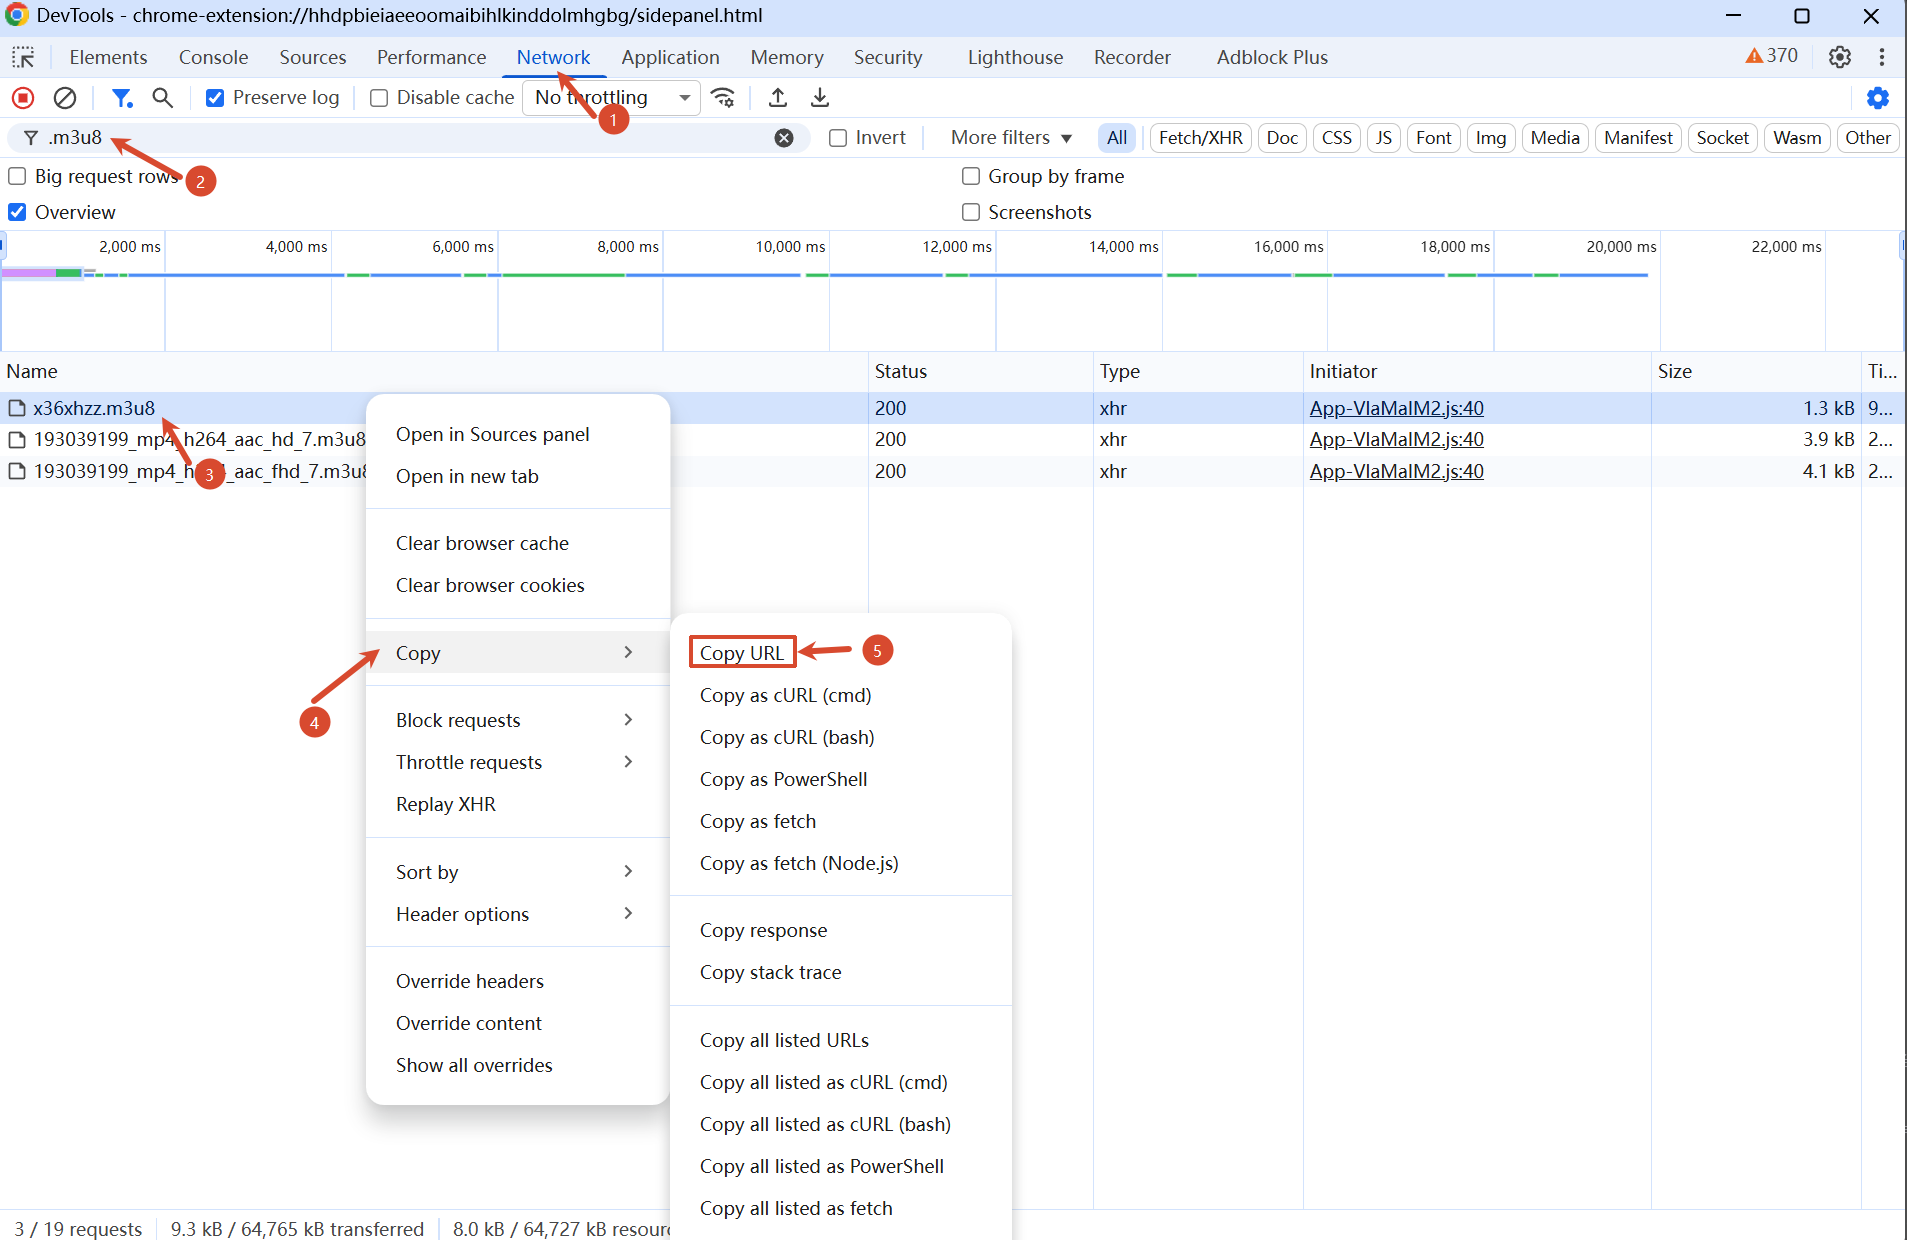Open the No throttling dropdown
This screenshot has width=1907, height=1240.
click(x=611, y=97)
